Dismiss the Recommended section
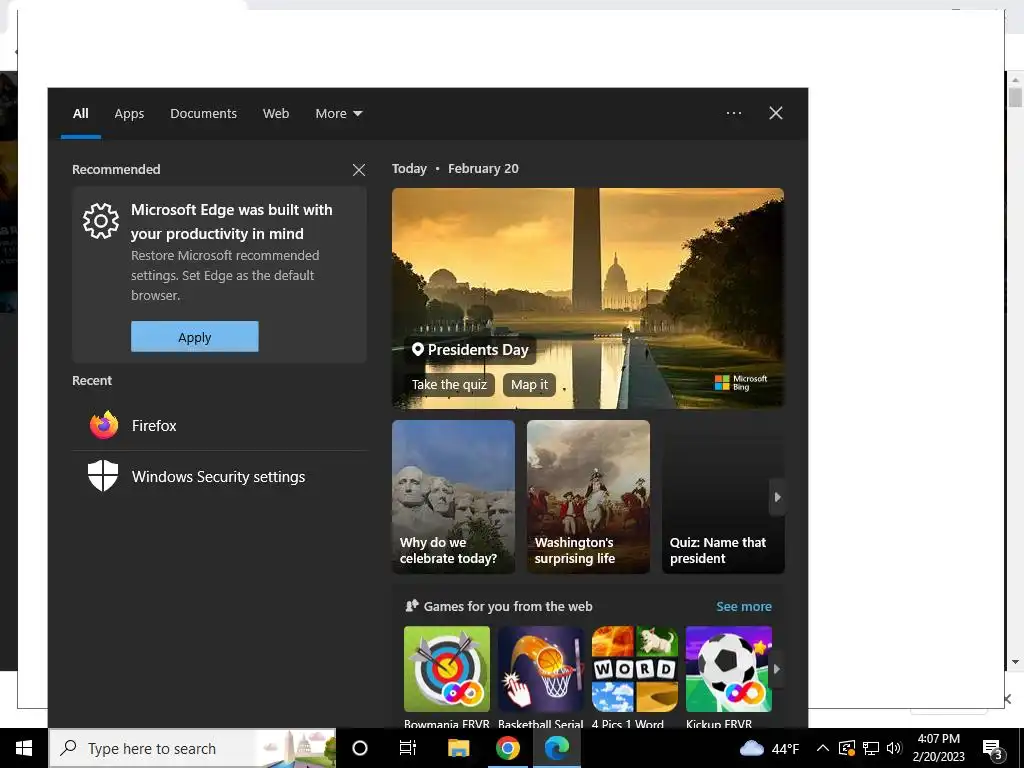1024x768 pixels. pyautogui.click(x=359, y=170)
